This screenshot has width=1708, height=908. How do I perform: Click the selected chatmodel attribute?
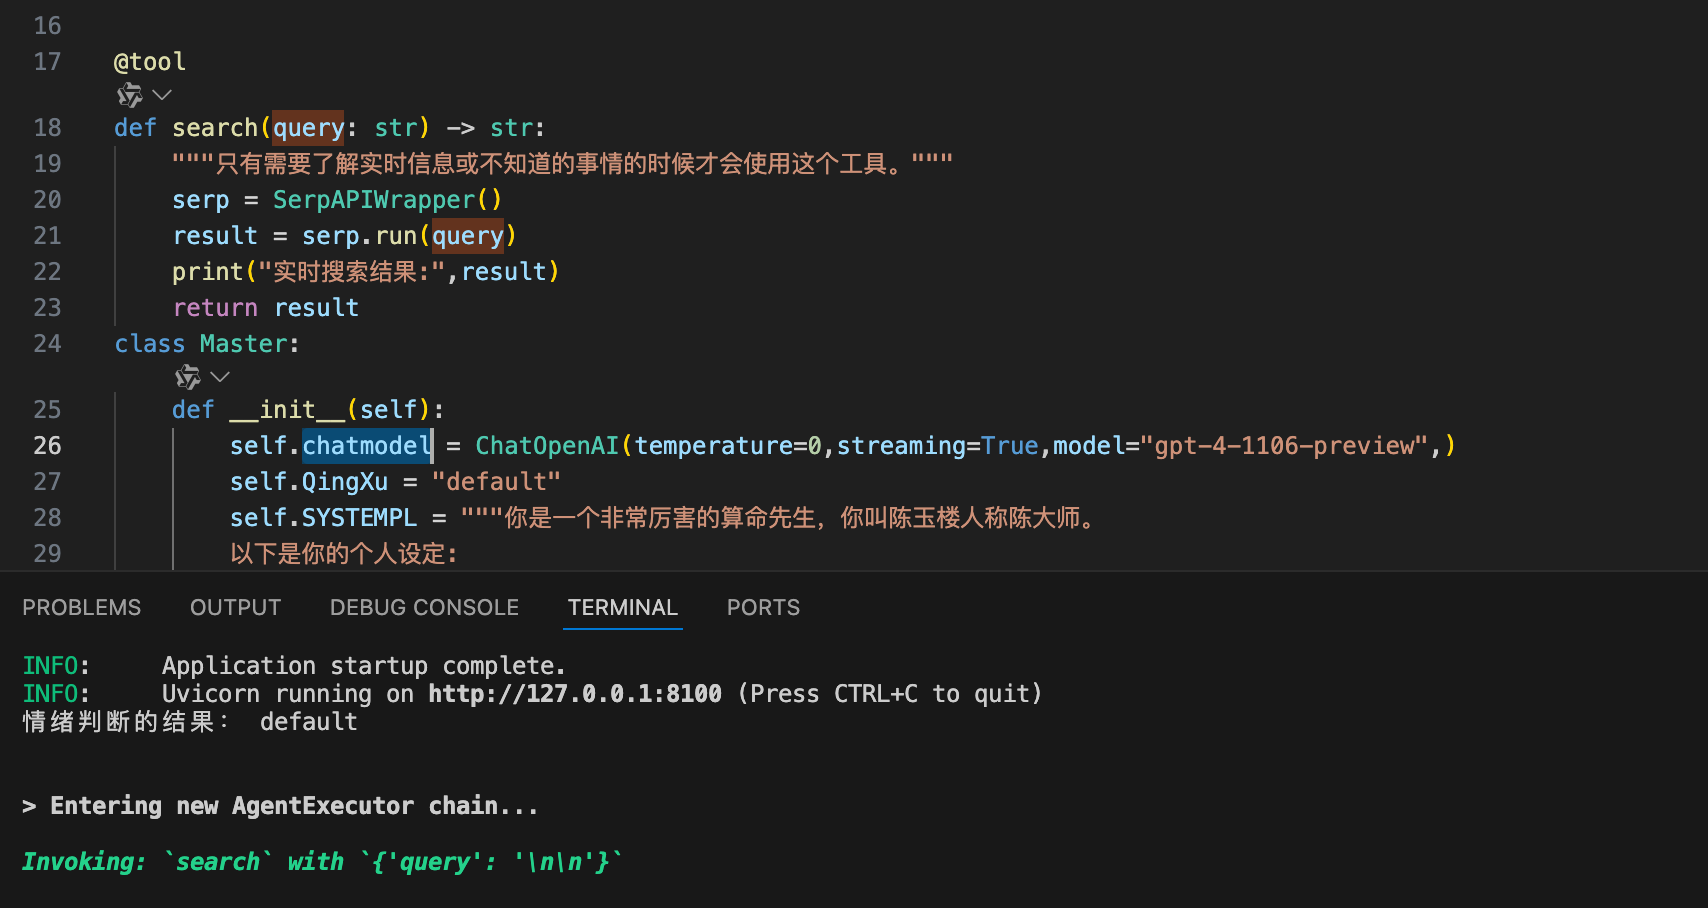click(367, 446)
